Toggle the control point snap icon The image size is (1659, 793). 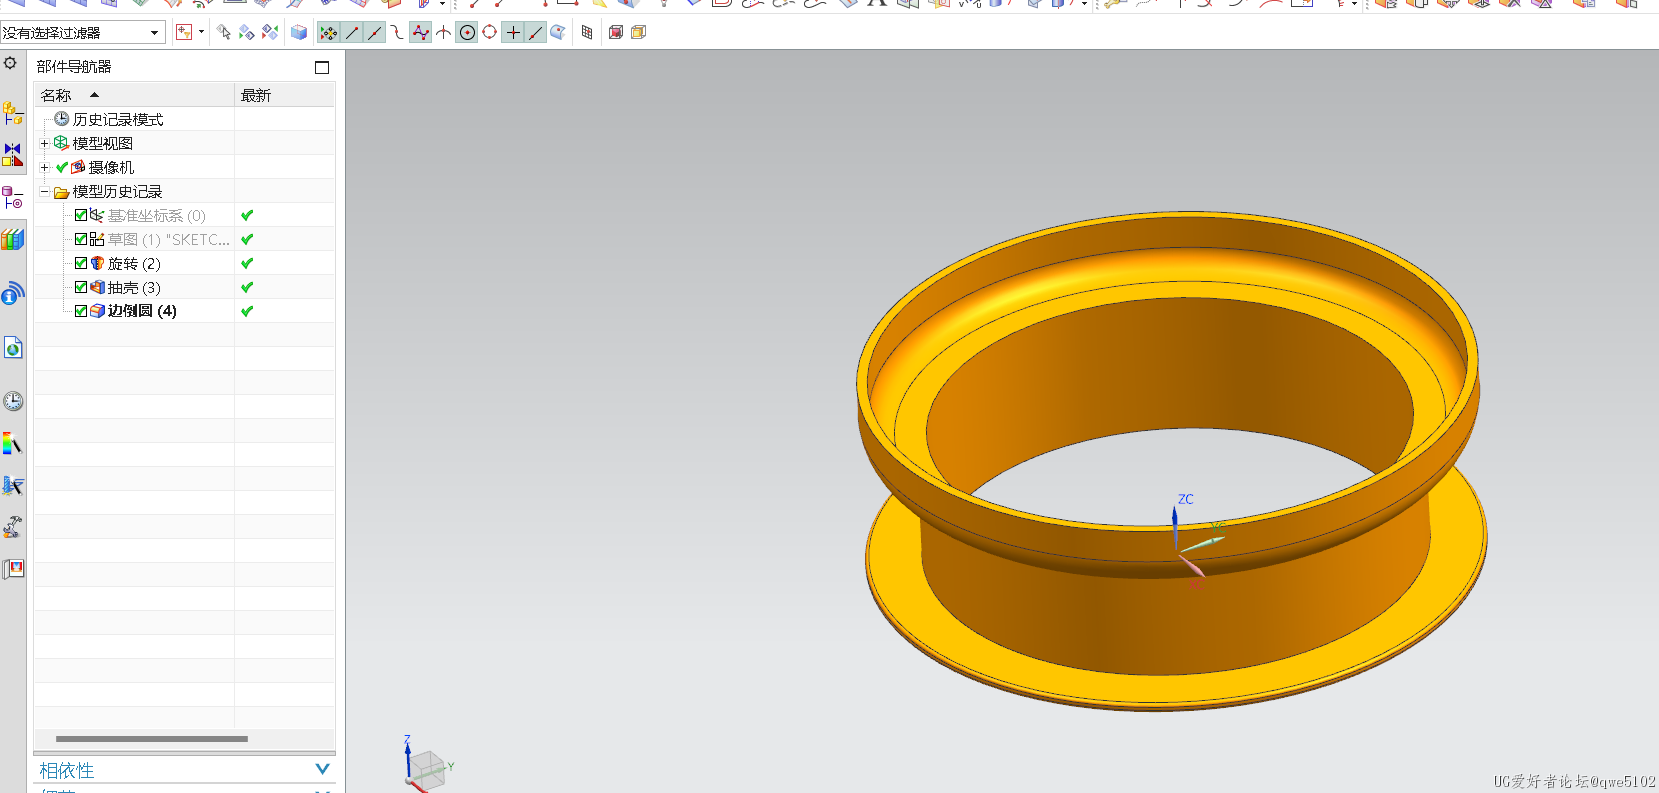point(398,33)
